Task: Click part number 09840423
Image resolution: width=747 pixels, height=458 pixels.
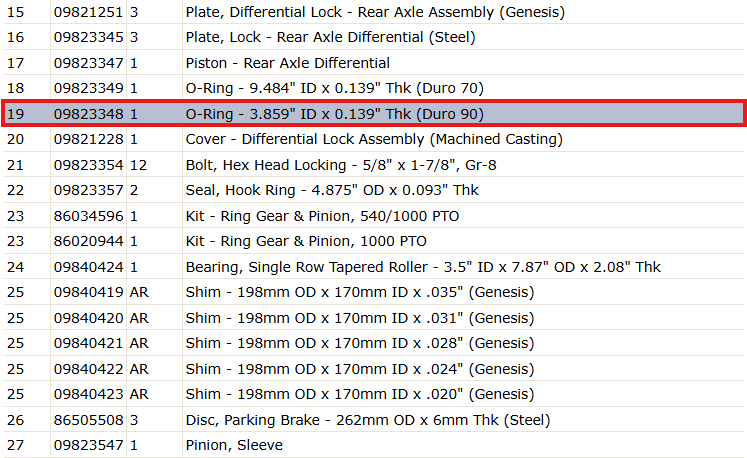Action: click(x=88, y=394)
